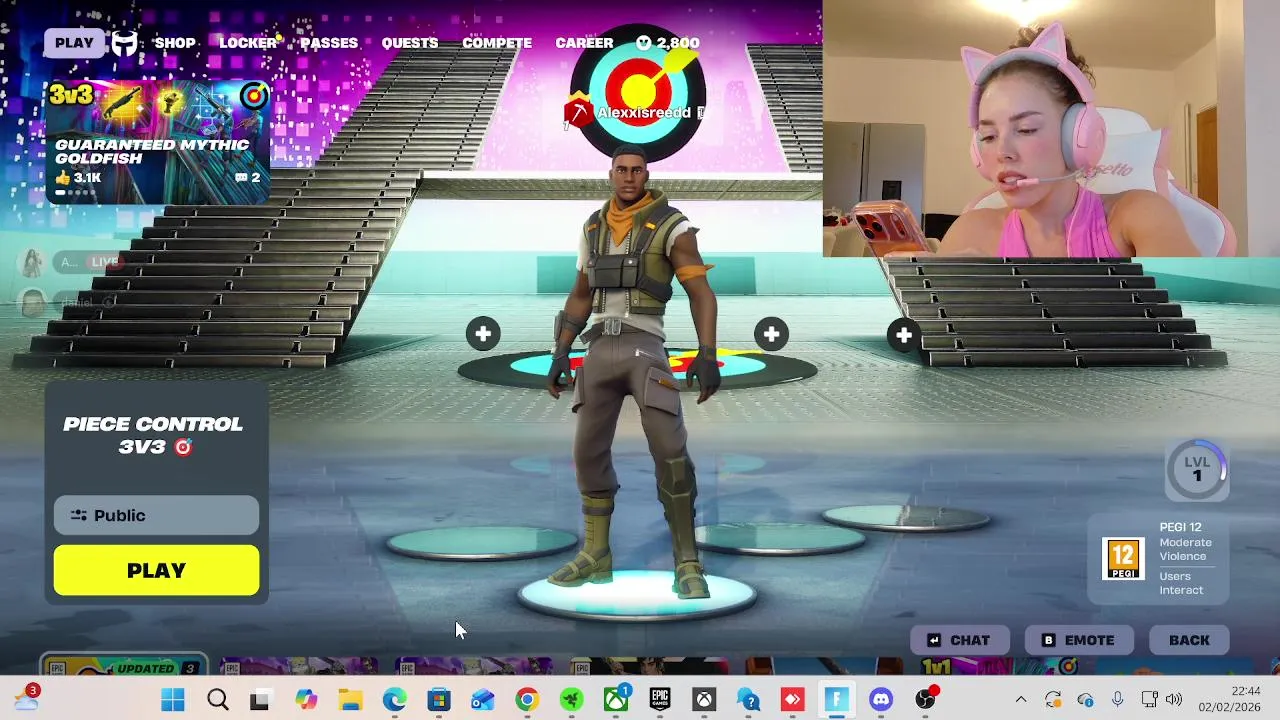Open the LVL 1 level progress ring

point(1197,469)
